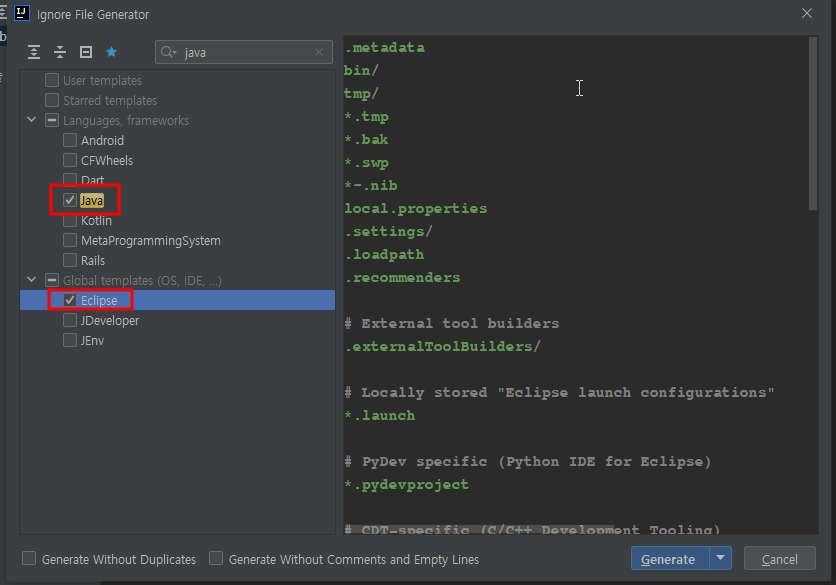
Task: Toggle the Languages, frameworks group checkbox
Action: [52, 120]
